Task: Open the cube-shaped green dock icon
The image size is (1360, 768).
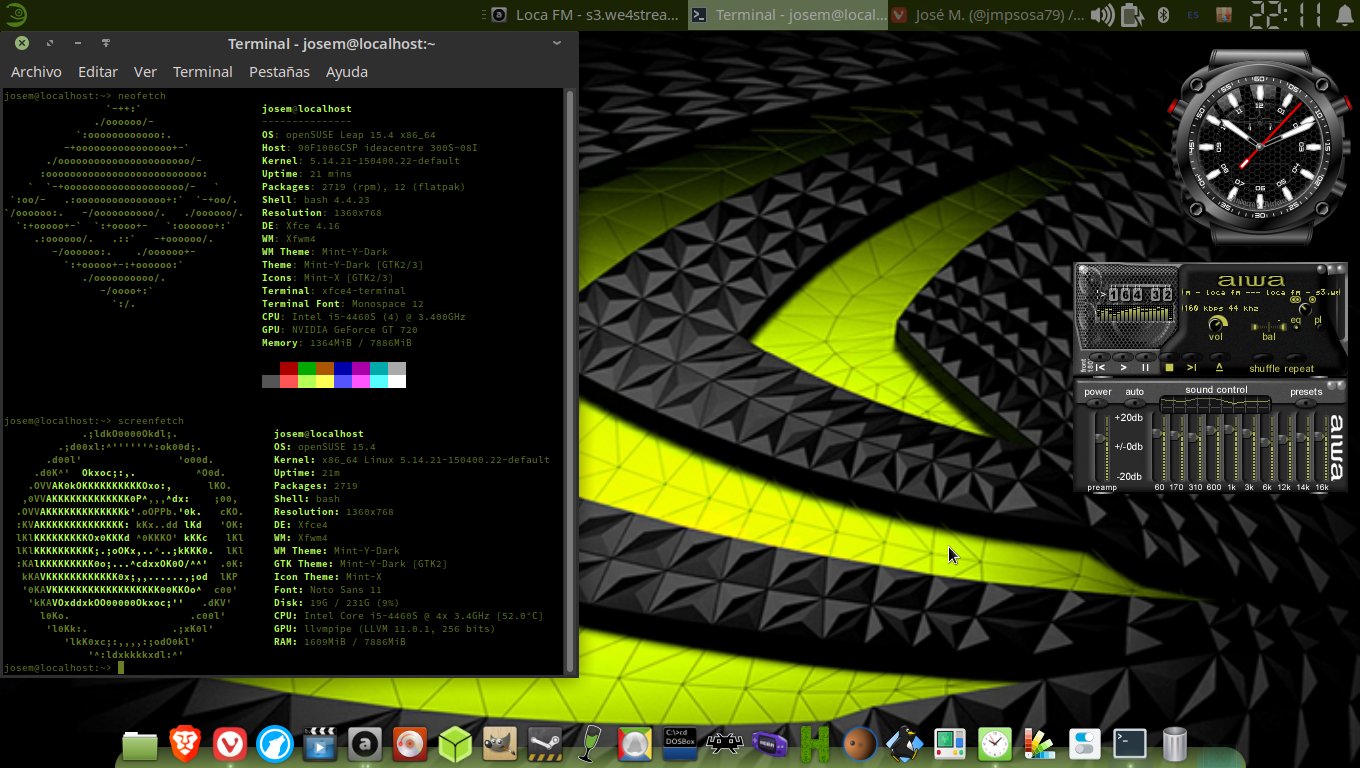Action: [x=455, y=744]
